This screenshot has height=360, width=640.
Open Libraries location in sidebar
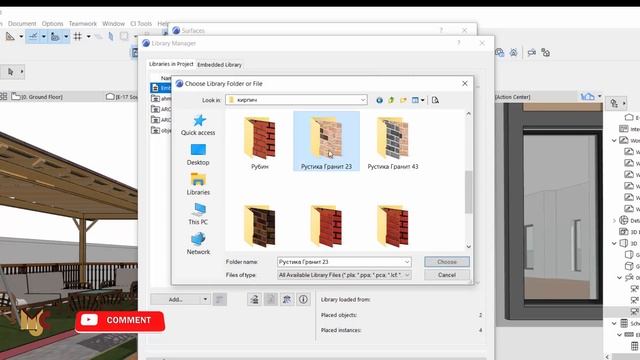click(198, 184)
